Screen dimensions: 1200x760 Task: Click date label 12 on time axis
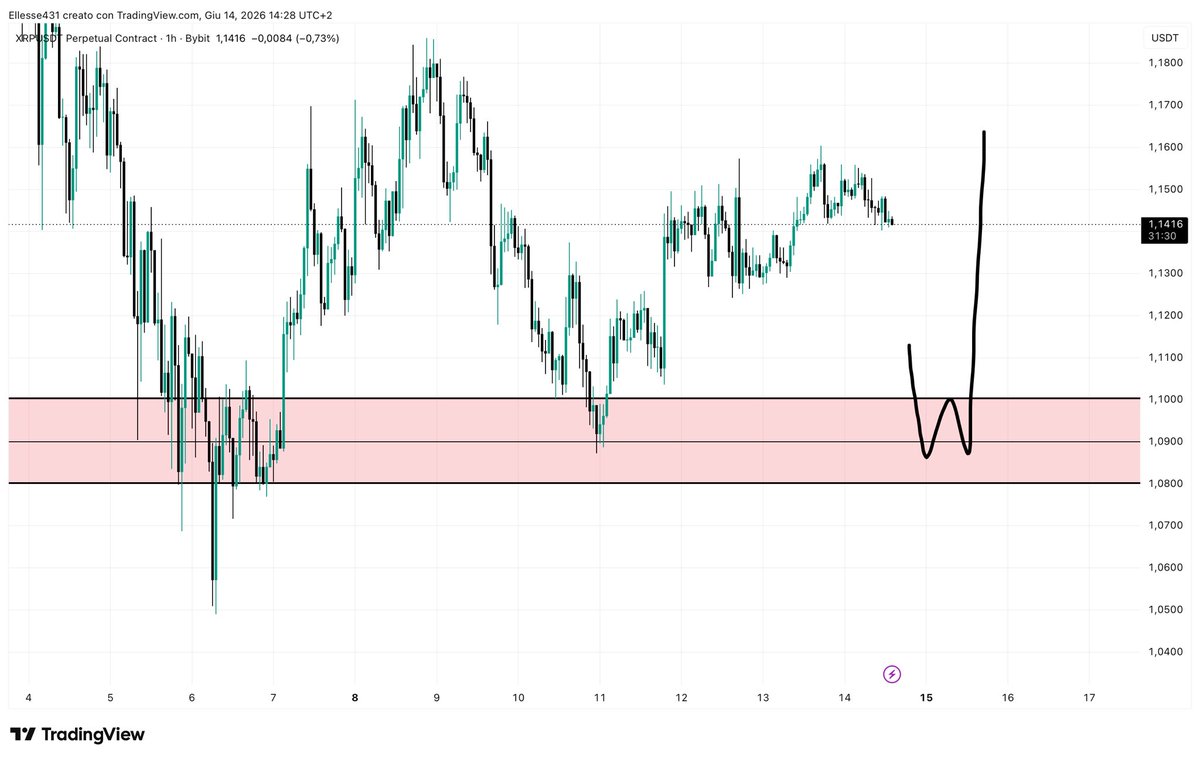(681, 698)
